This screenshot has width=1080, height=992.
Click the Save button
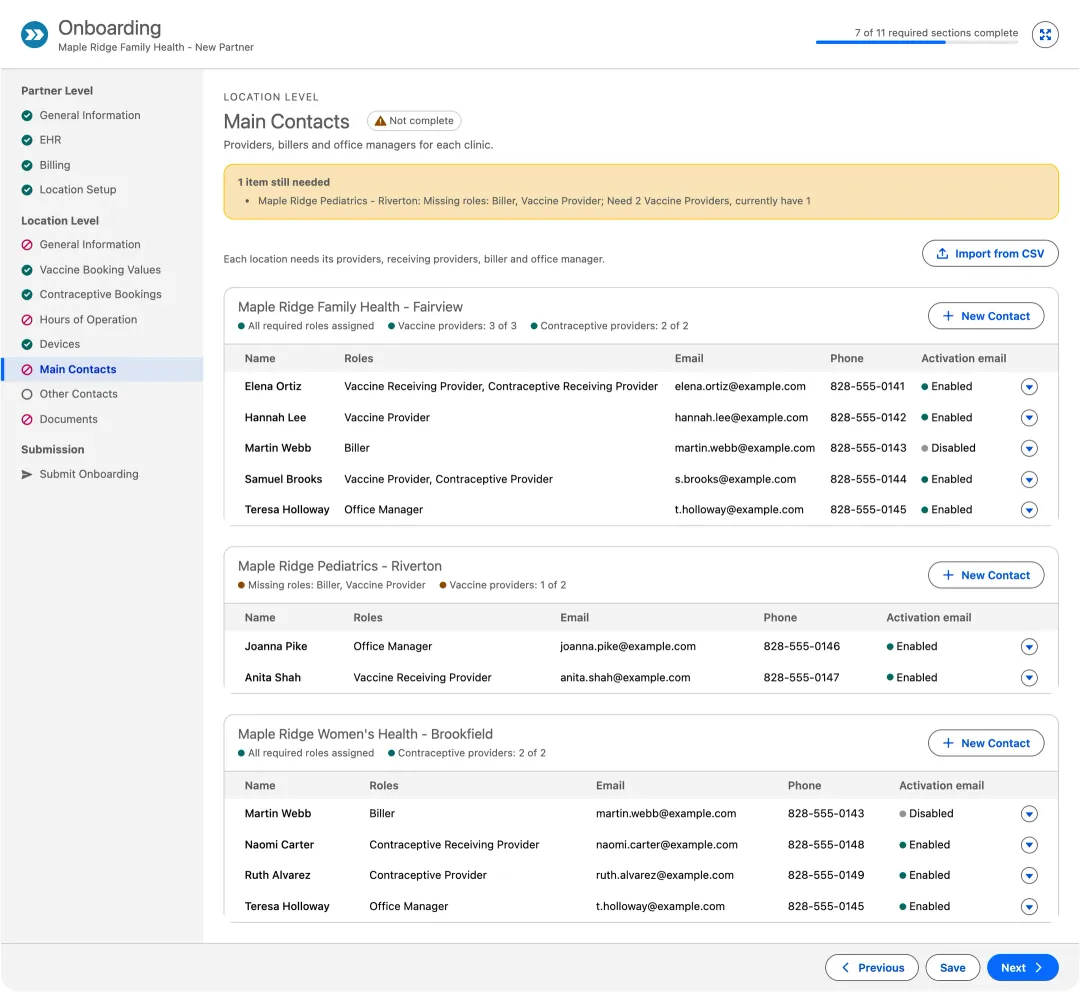pos(953,967)
